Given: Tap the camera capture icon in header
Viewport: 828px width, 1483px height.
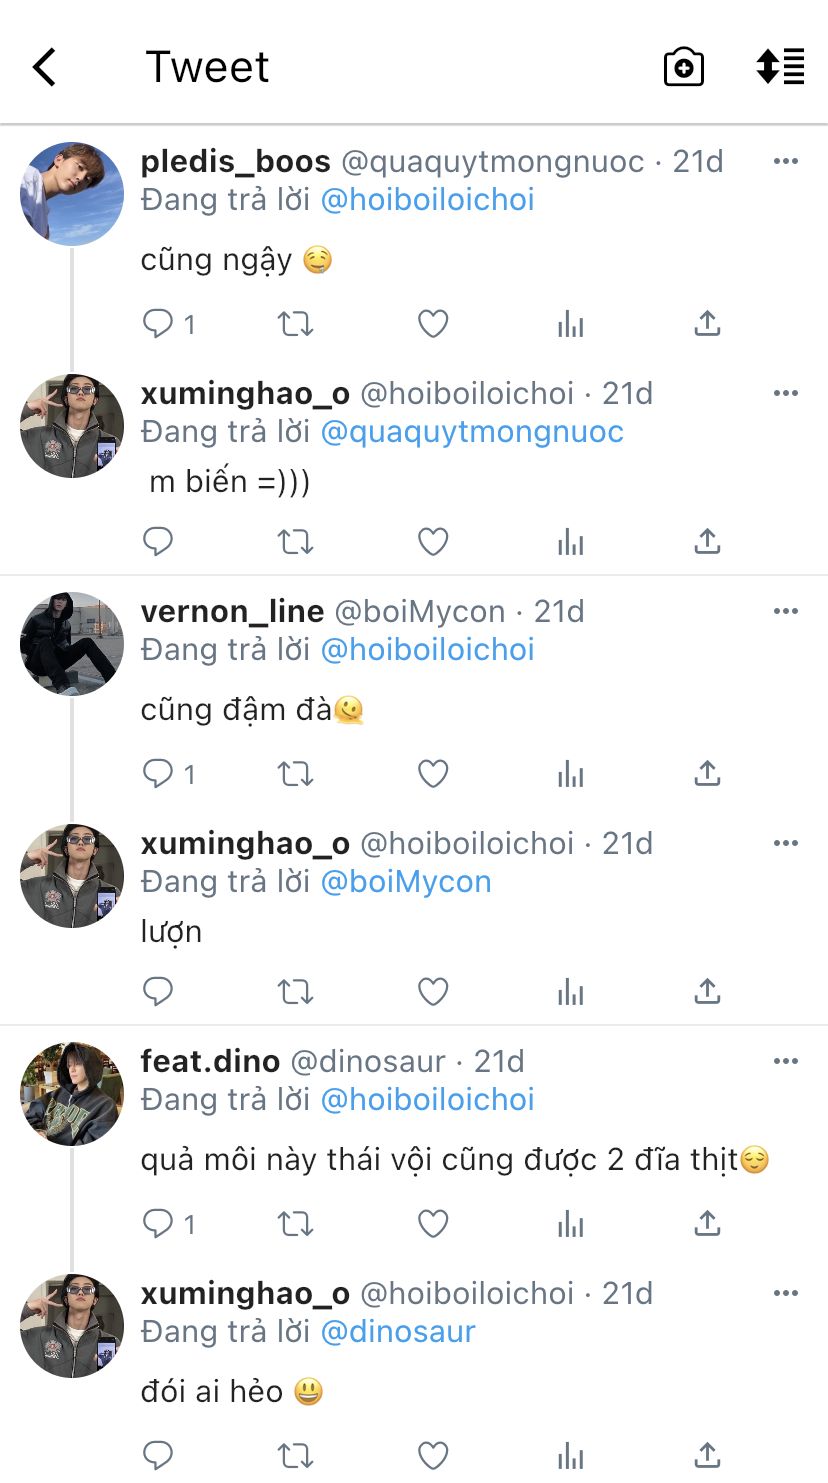Looking at the screenshot, I should click(684, 67).
